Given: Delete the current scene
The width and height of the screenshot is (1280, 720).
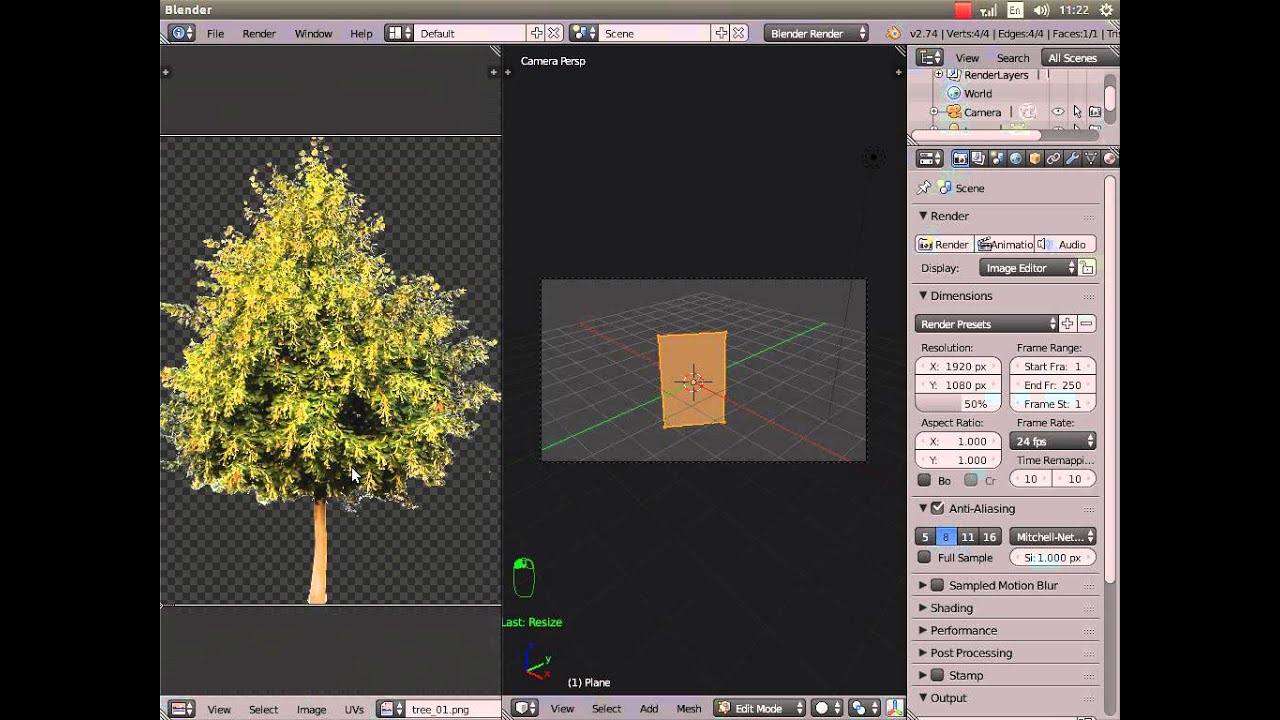Looking at the screenshot, I should coord(738,33).
